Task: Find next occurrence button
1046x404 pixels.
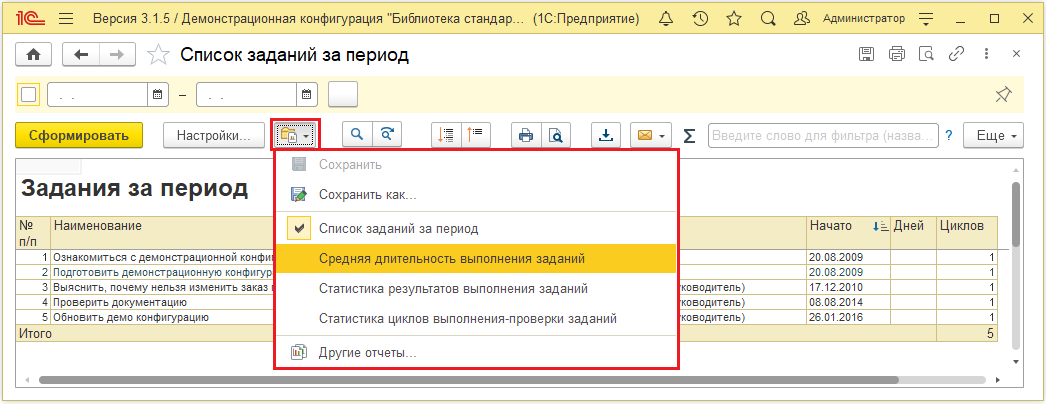Action: [387, 135]
